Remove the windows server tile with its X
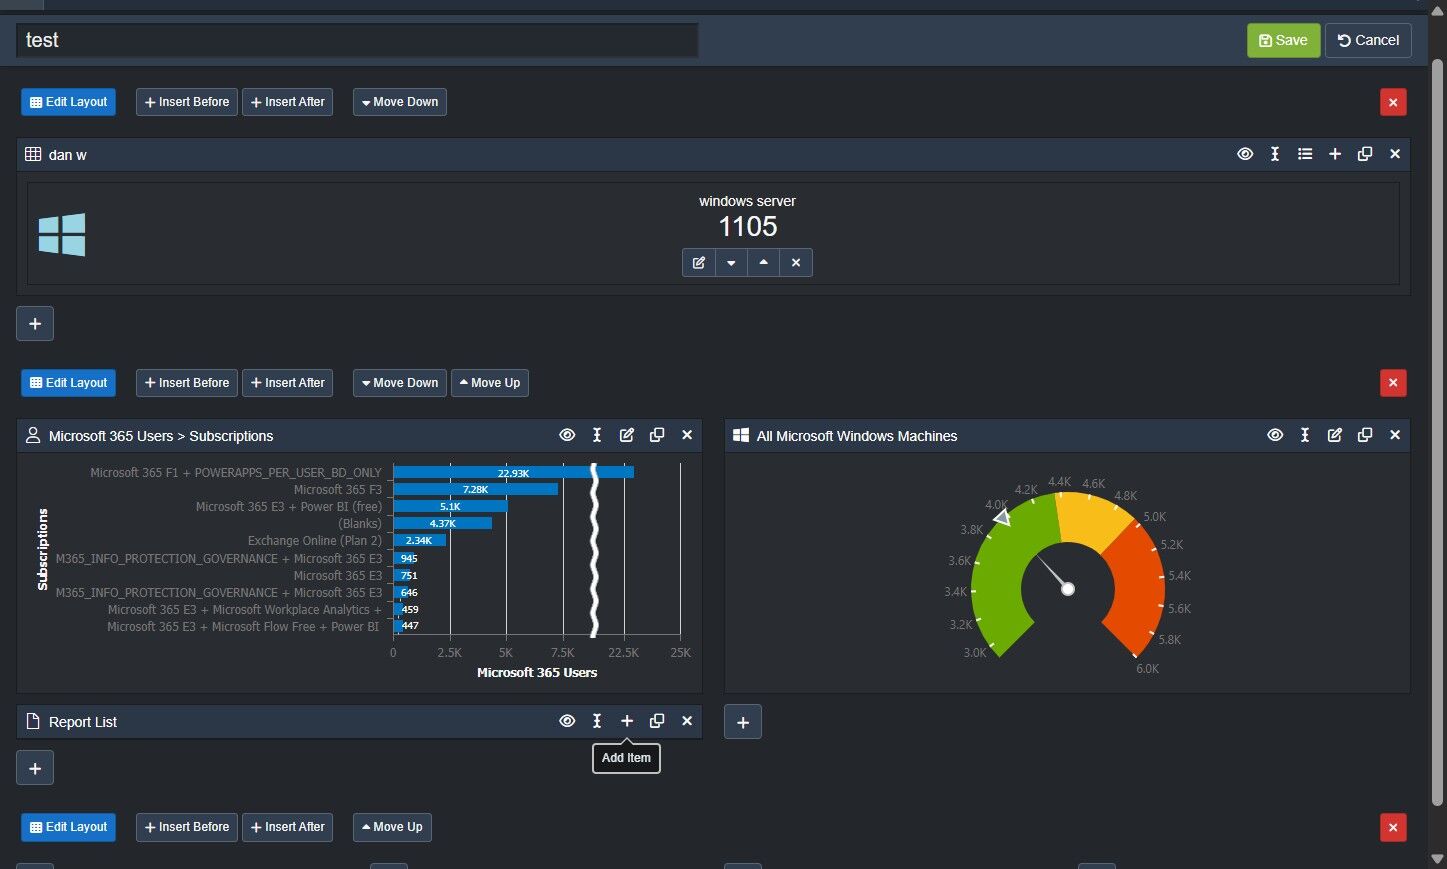The image size is (1447, 869). (796, 263)
